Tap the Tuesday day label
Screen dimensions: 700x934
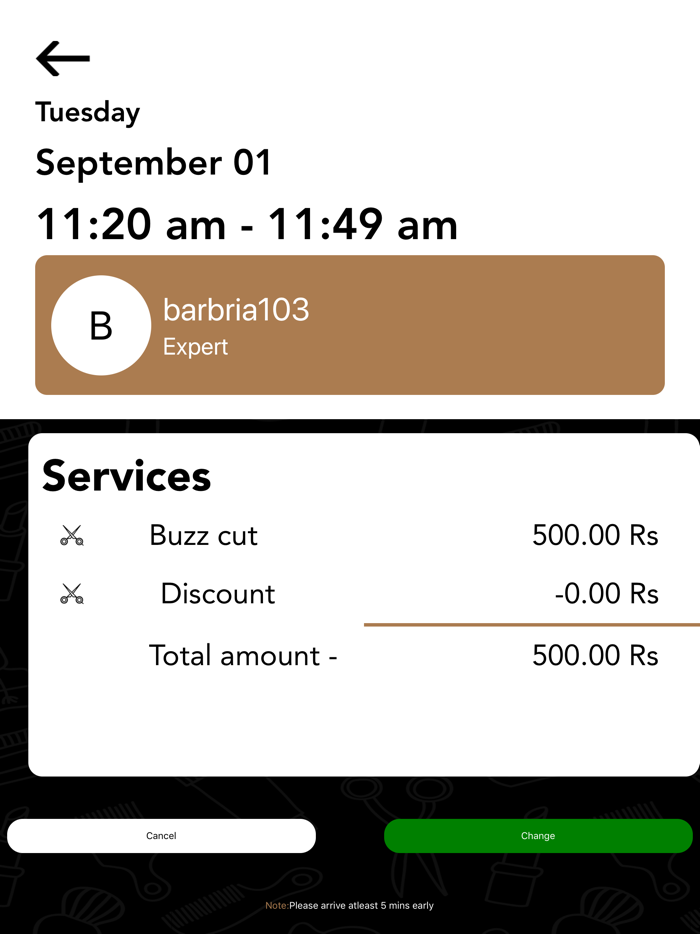coord(88,112)
